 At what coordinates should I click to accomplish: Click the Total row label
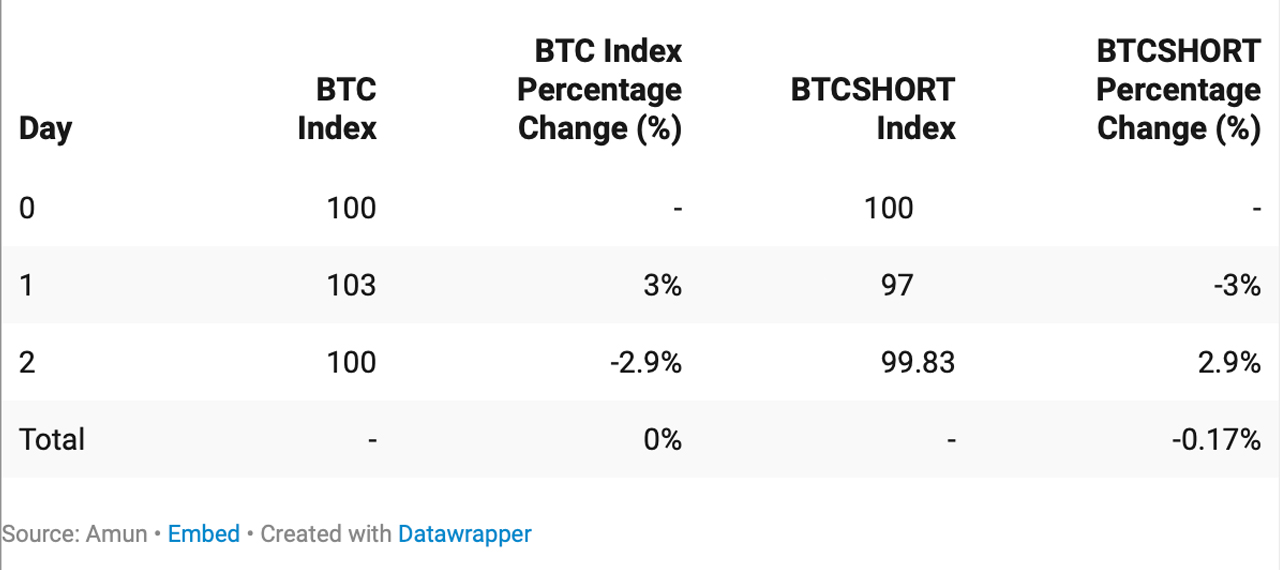coord(52,439)
